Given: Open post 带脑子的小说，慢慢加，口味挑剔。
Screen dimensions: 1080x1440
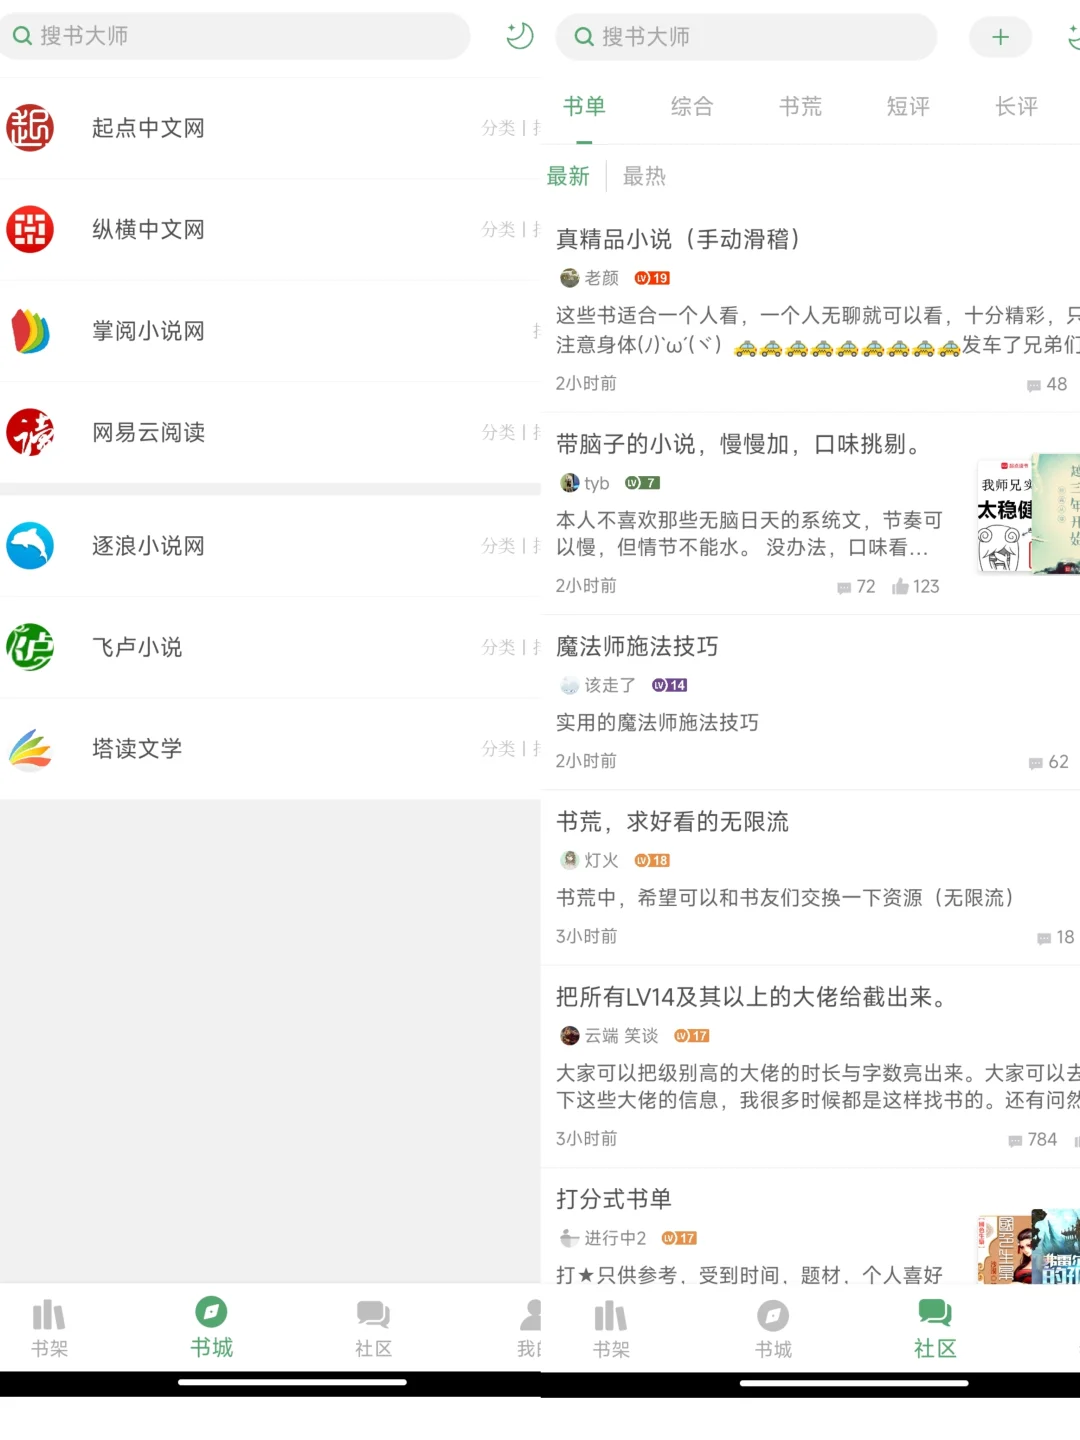Looking at the screenshot, I should [741, 444].
